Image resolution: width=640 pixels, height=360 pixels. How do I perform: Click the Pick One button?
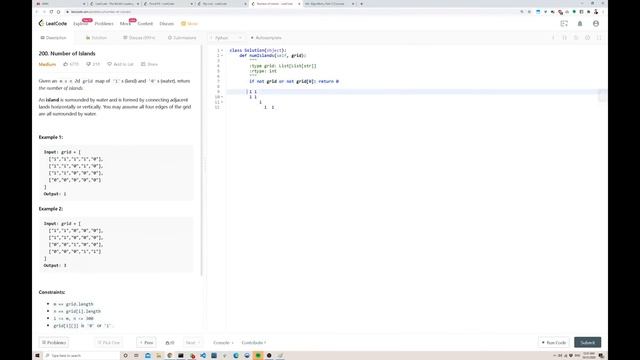(x=109, y=342)
